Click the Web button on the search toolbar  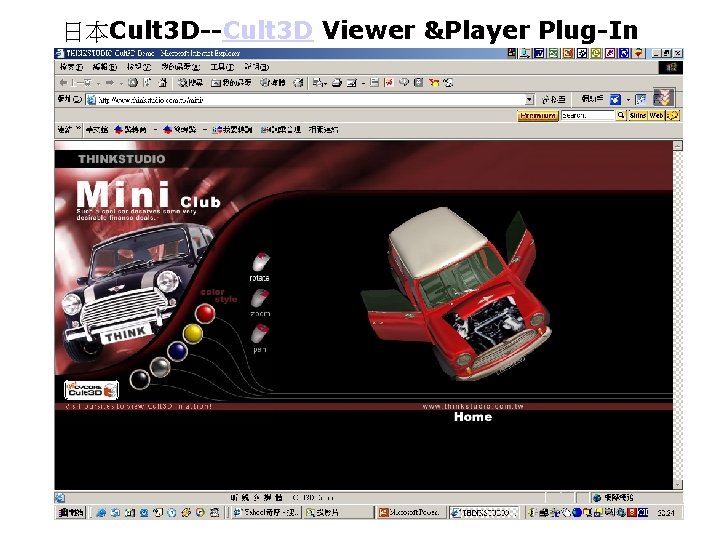pos(656,115)
